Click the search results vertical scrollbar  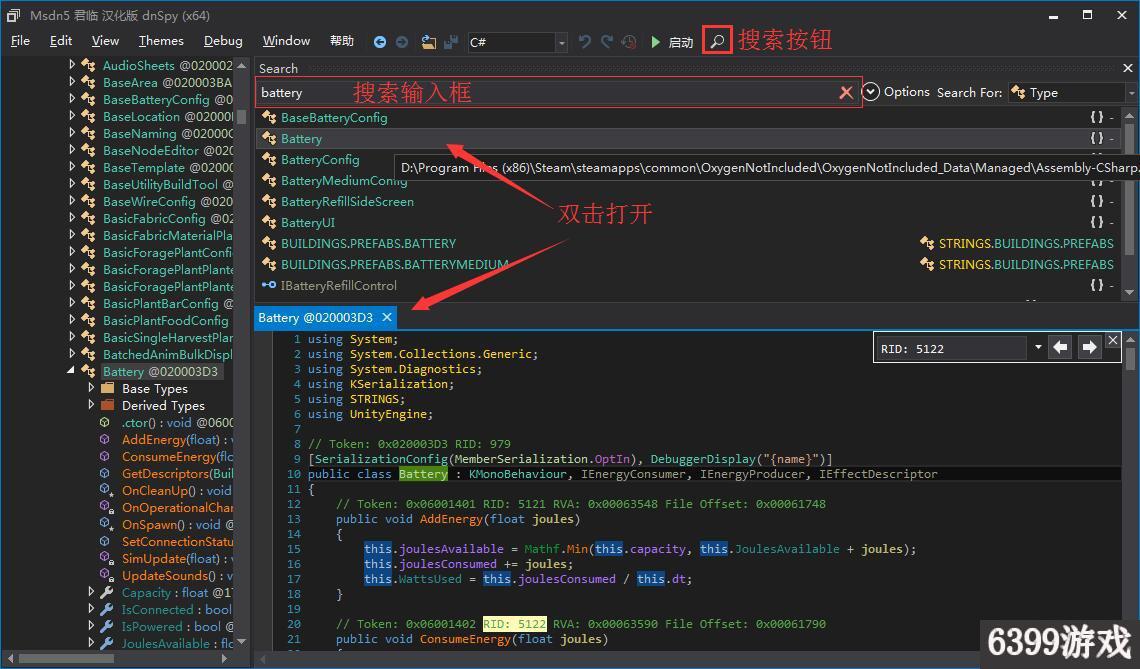click(x=1129, y=204)
